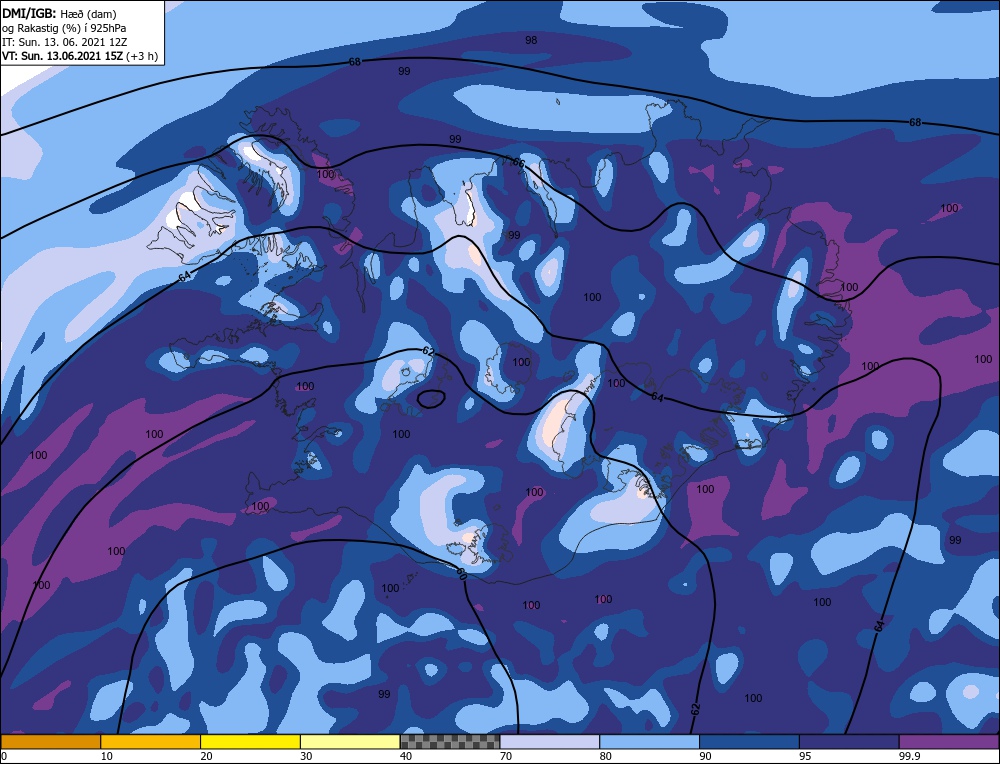The image size is (1000, 764).
Task: Click the '90' legend scale label
Action: pyautogui.click(x=705, y=756)
